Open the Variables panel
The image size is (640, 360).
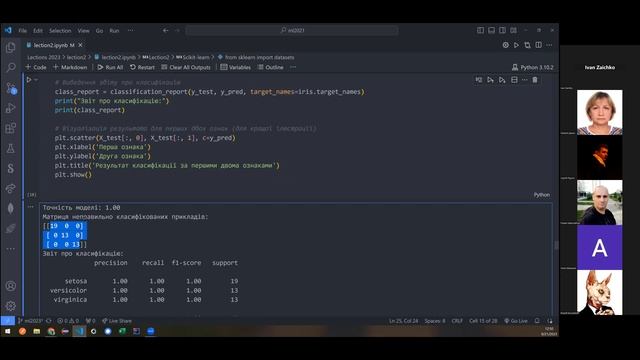click(x=236, y=67)
